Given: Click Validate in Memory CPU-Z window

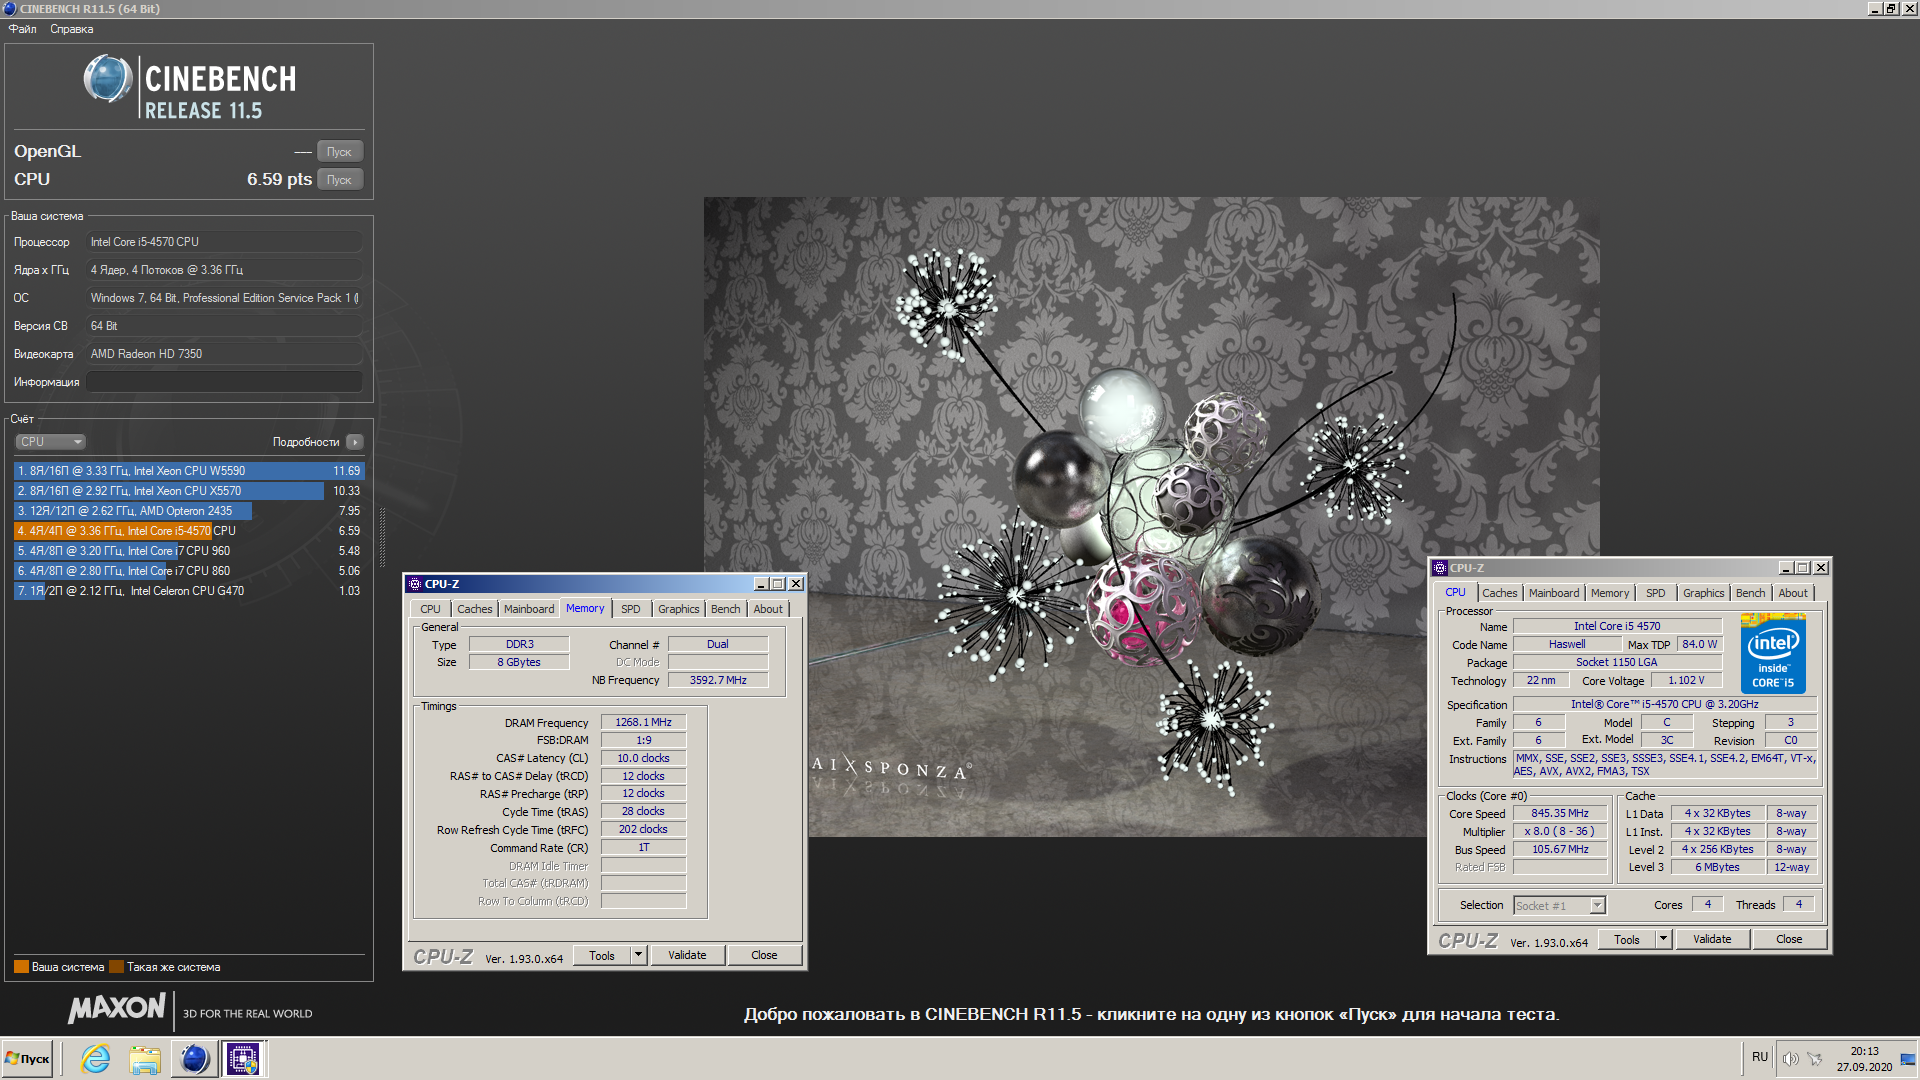Looking at the screenshot, I should coord(687,955).
